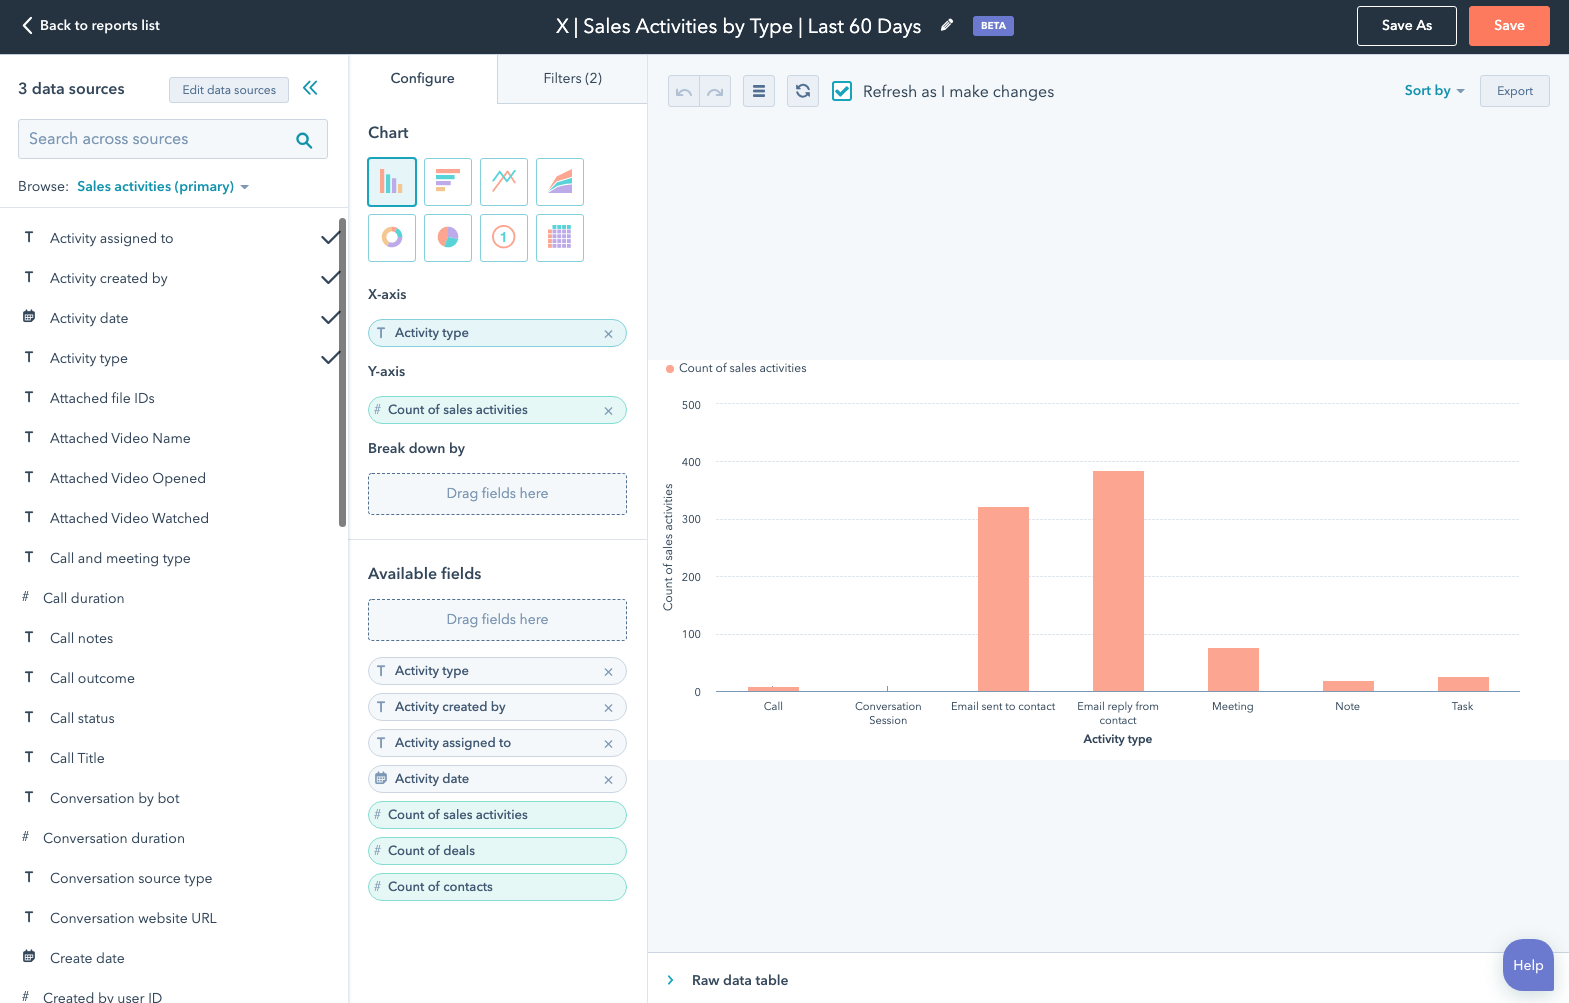Switch to the Filters (2) tab
This screenshot has width=1569, height=1003.
point(572,78)
